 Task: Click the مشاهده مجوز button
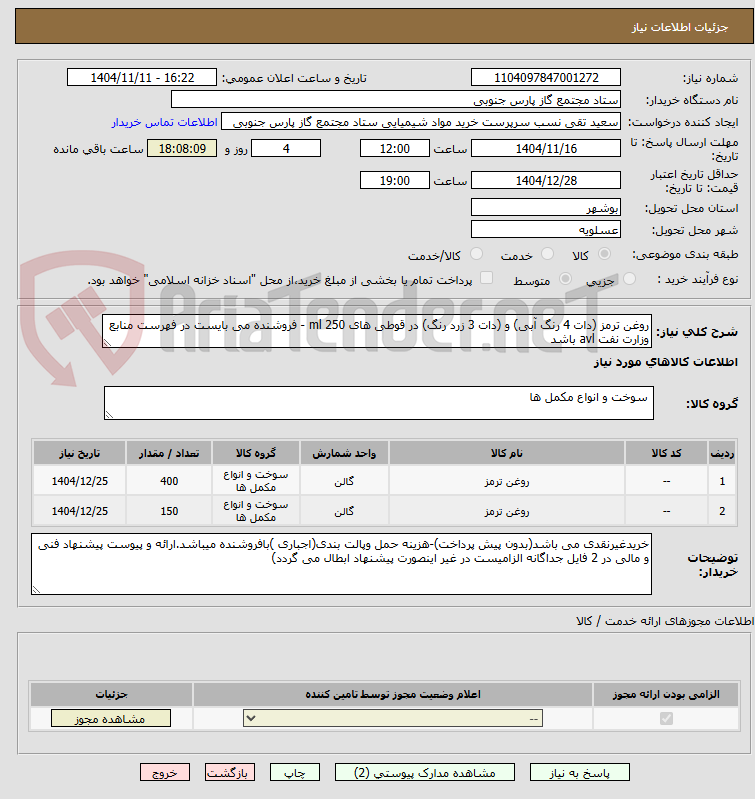pyautogui.click(x=111, y=718)
